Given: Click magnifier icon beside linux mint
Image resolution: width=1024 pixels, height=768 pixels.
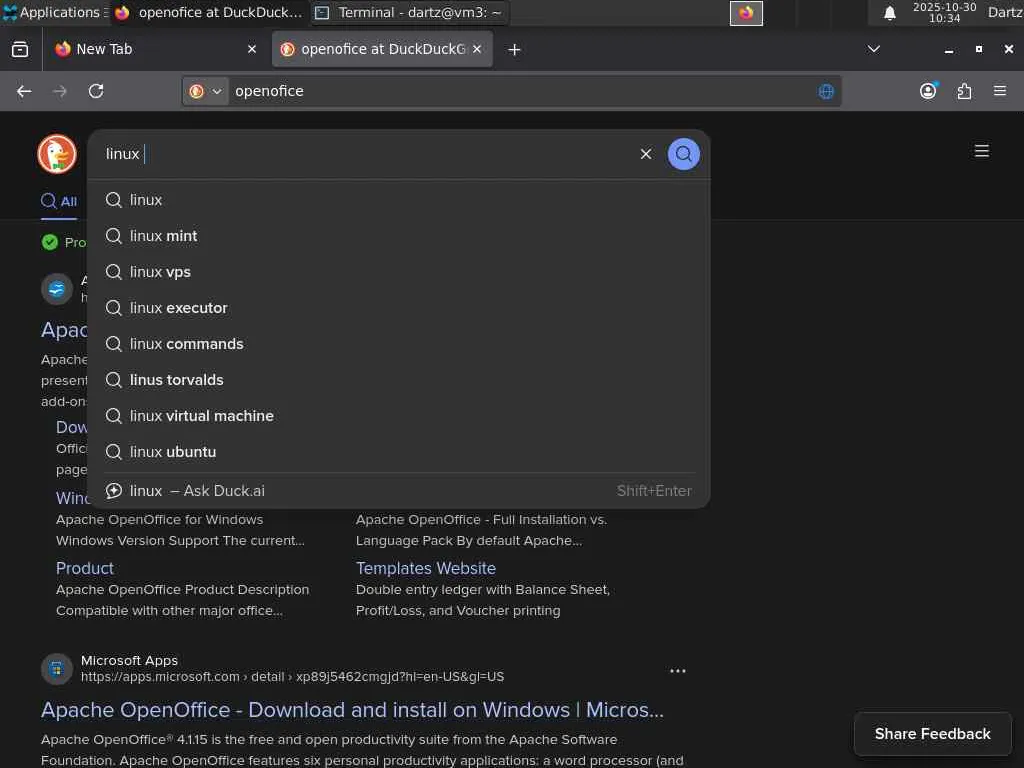Looking at the screenshot, I should [114, 236].
